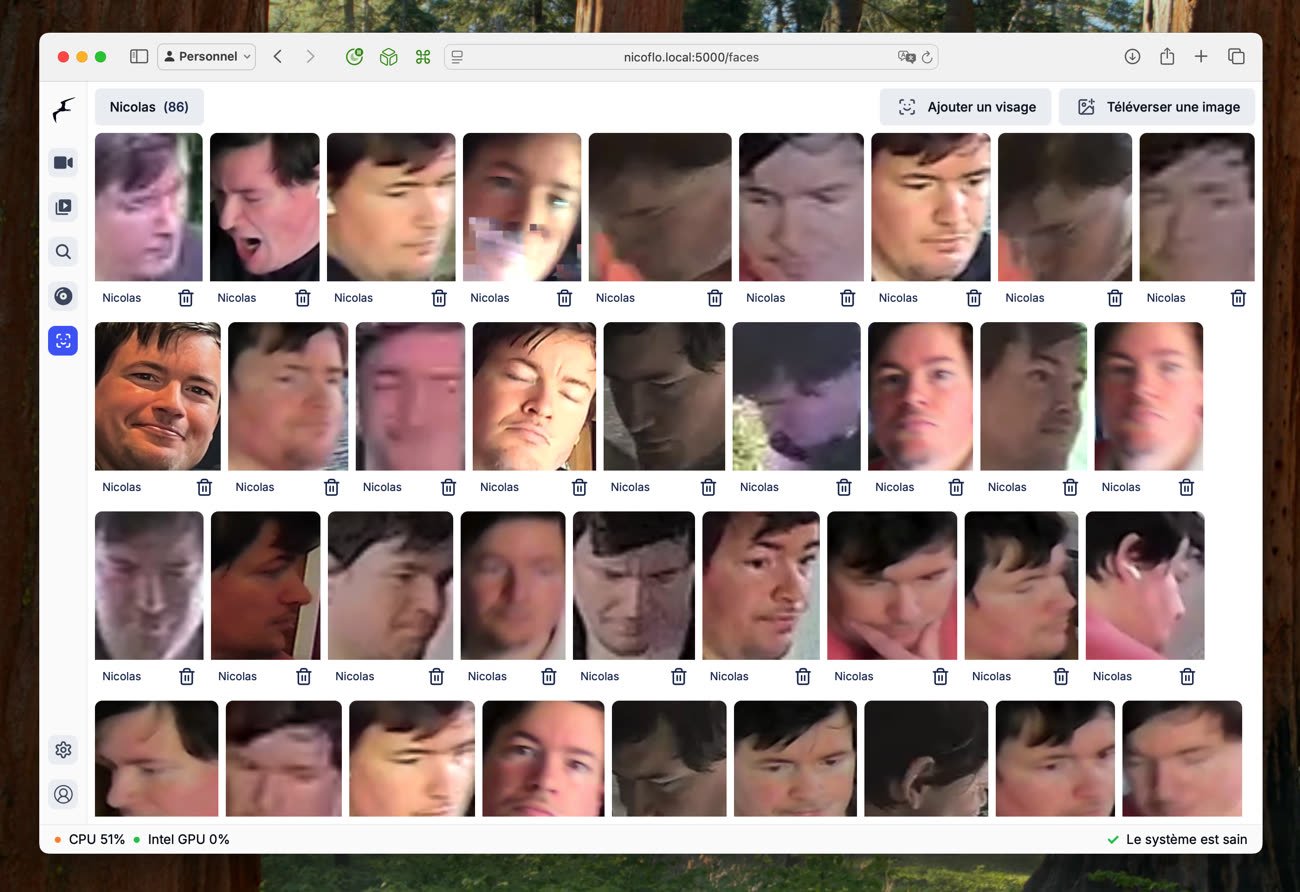This screenshot has width=1300, height=892.
Task: Open the exports disc icon in sidebar
Action: pos(63,296)
